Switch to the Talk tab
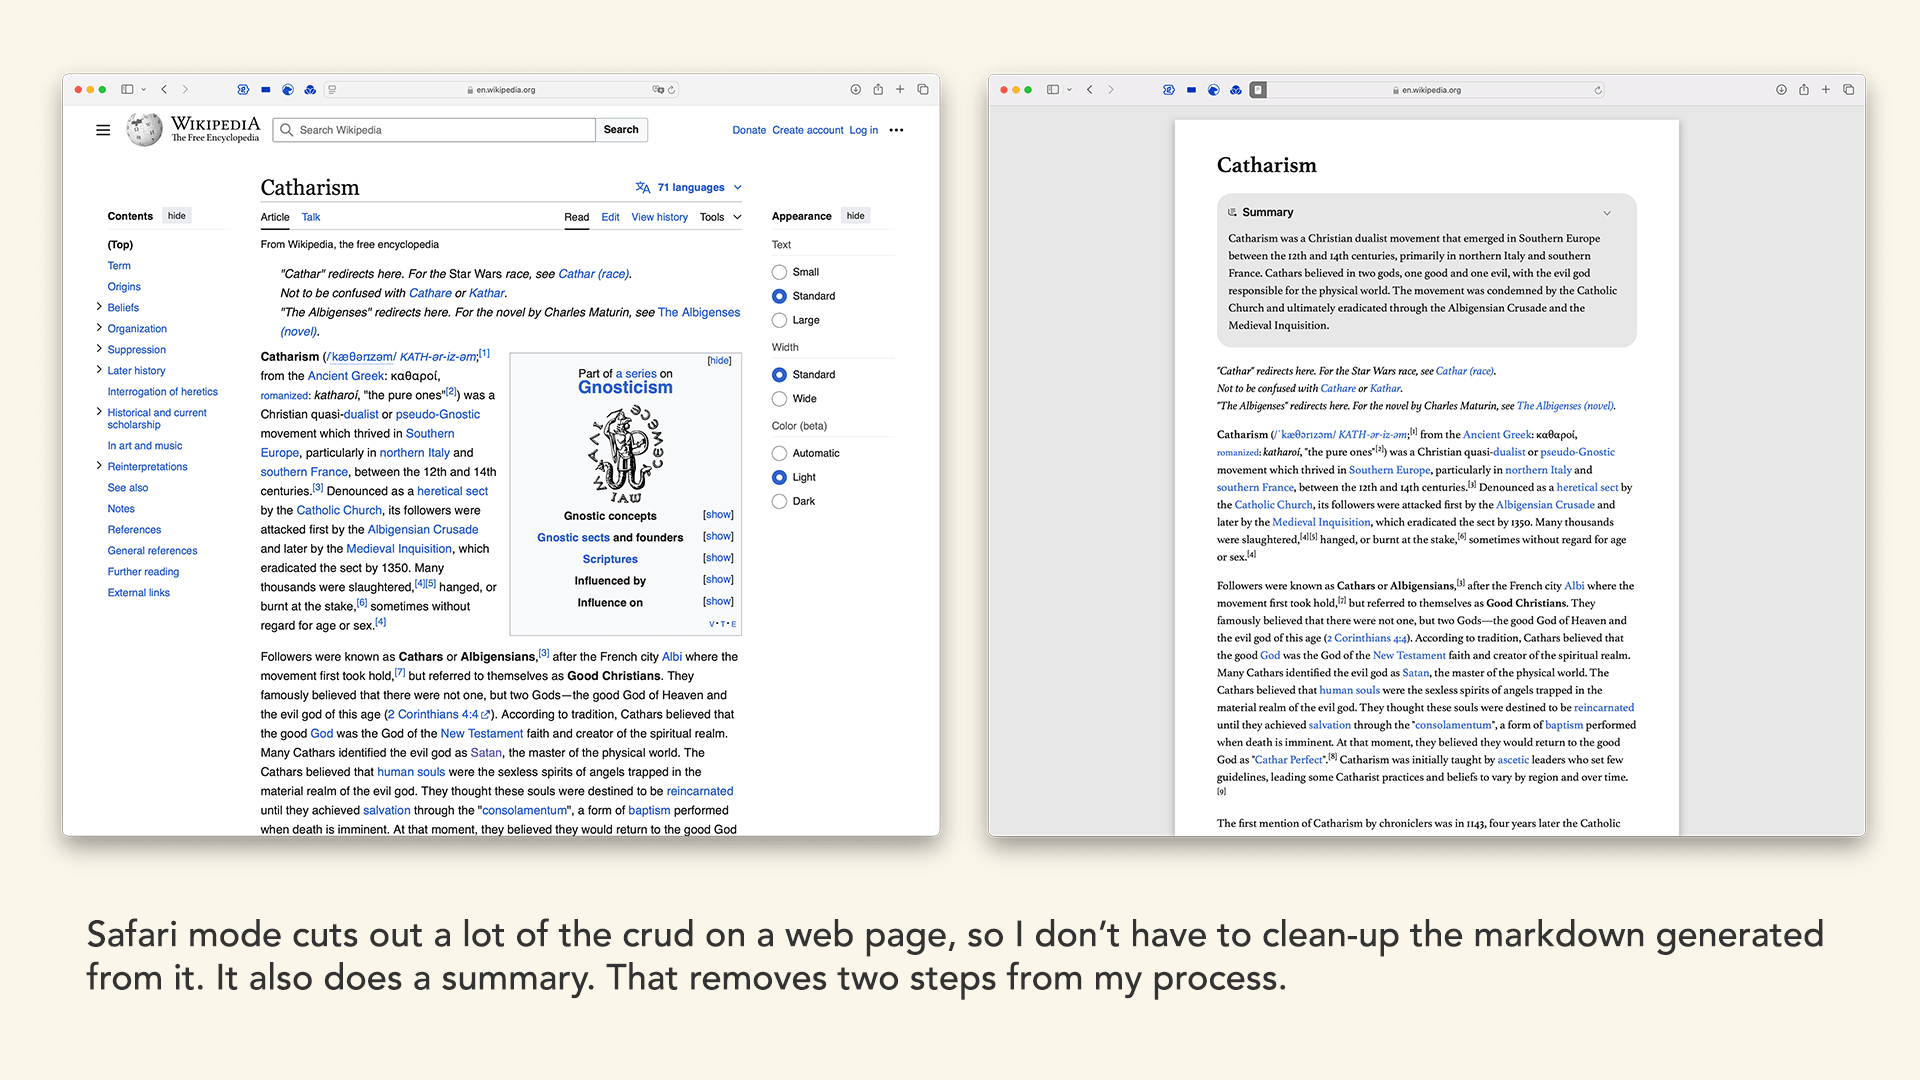The image size is (1920, 1080). pyautogui.click(x=311, y=217)
